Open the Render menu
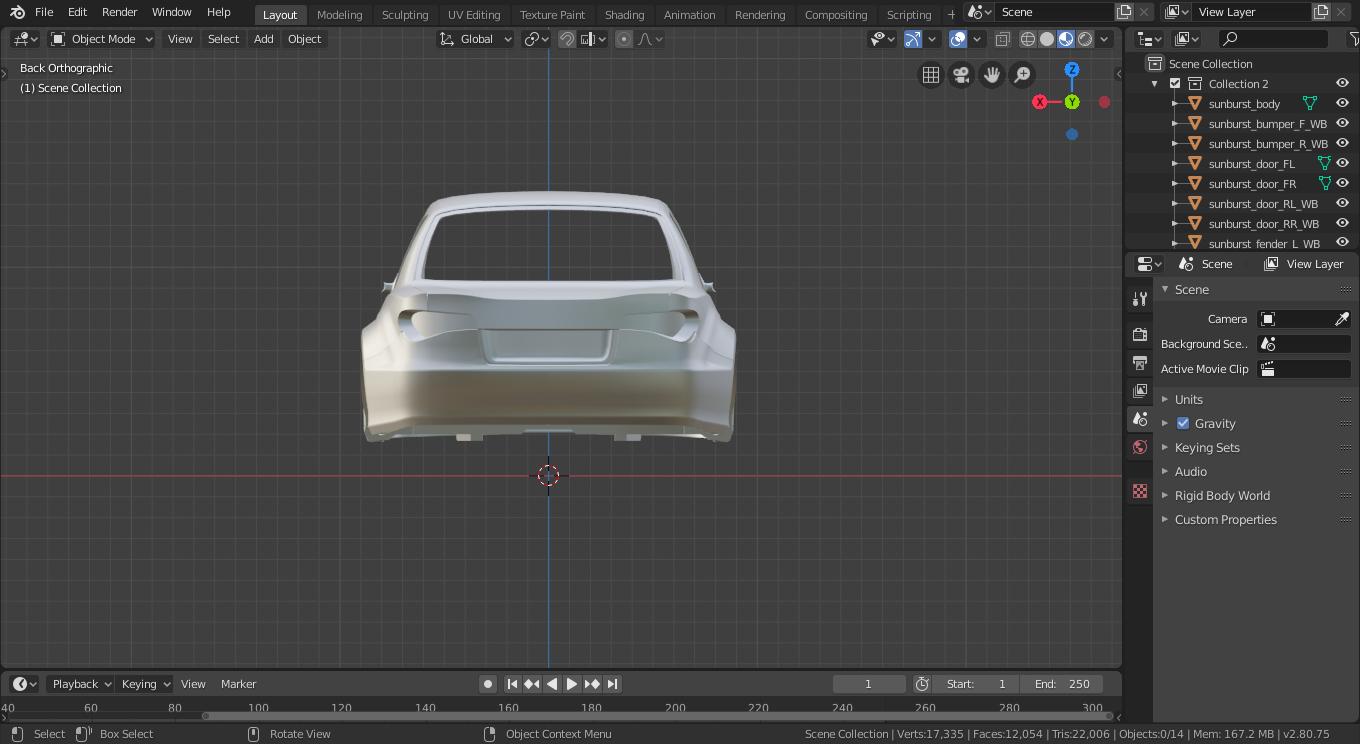Viewport: 1360px width, 744px height. point(119,12)
